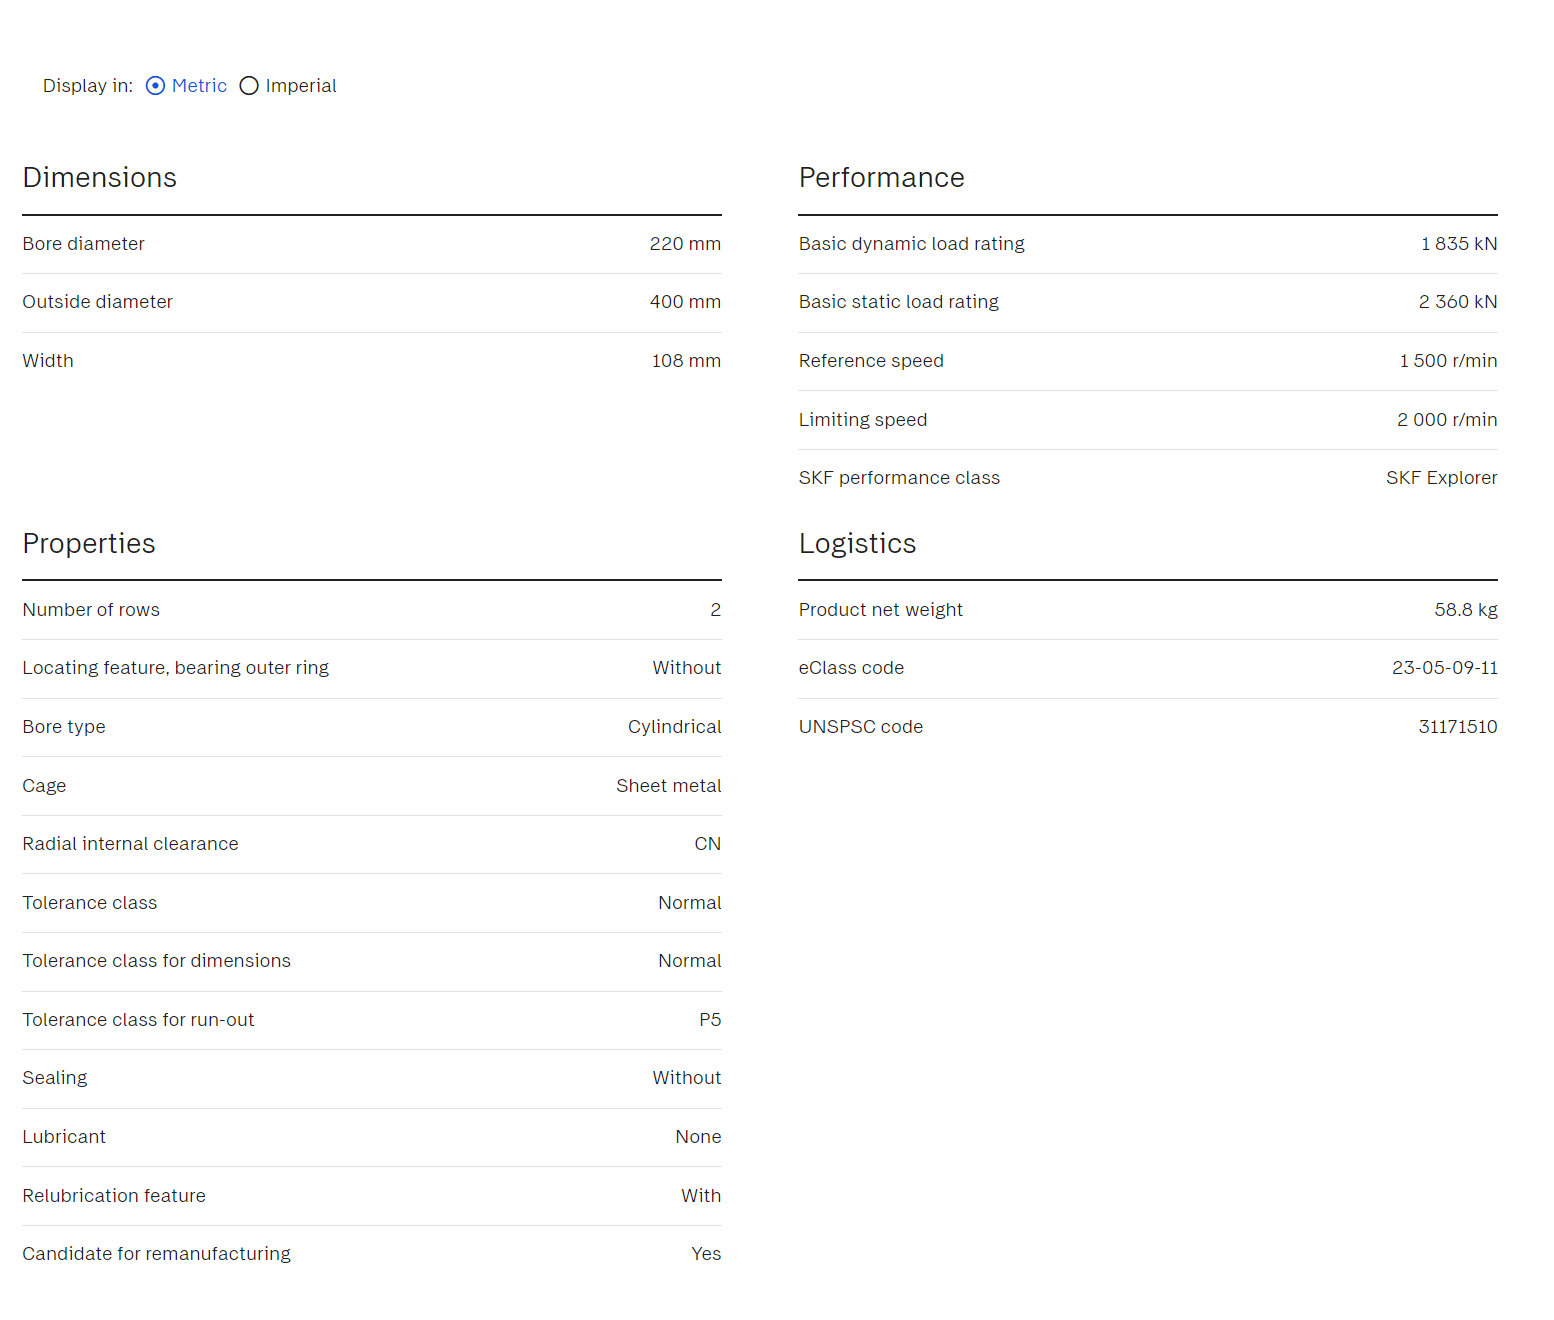Image resolution: width=1554 pixels, height=1320 pixels.
Task: Click the eClass code value 23-05-09-11
Action: [1444, 668]
